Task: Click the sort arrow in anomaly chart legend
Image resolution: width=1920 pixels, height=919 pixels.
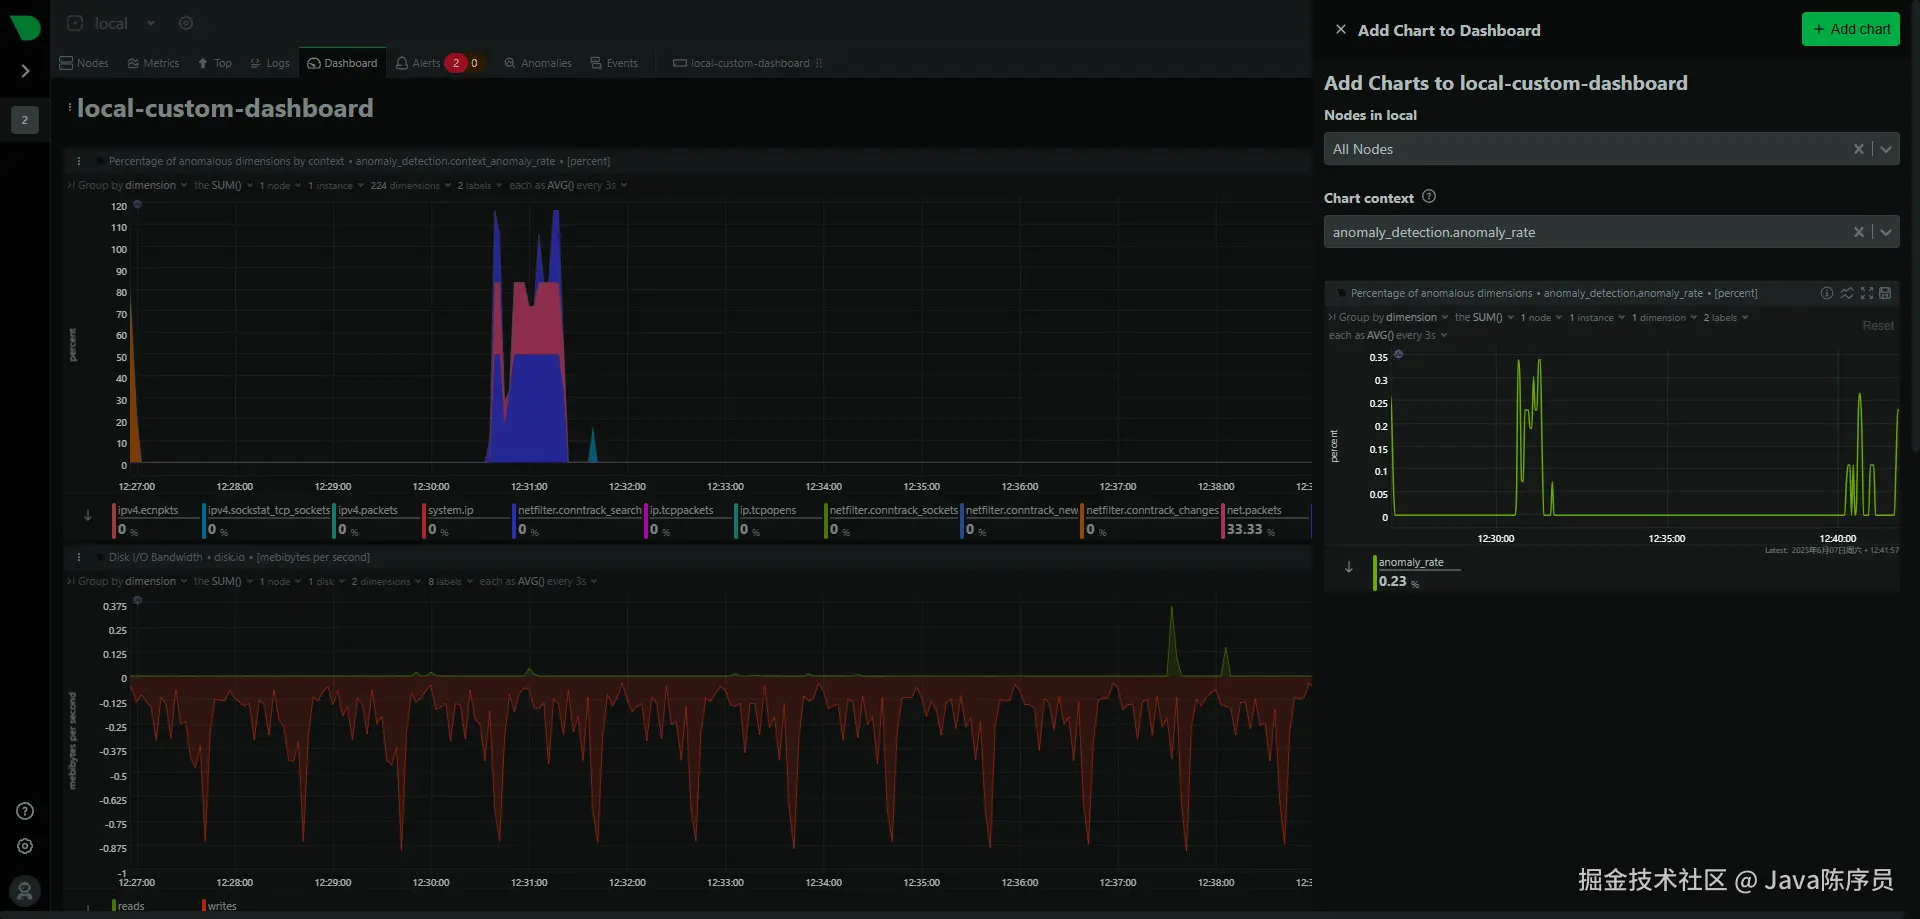Action: point(88,516)
